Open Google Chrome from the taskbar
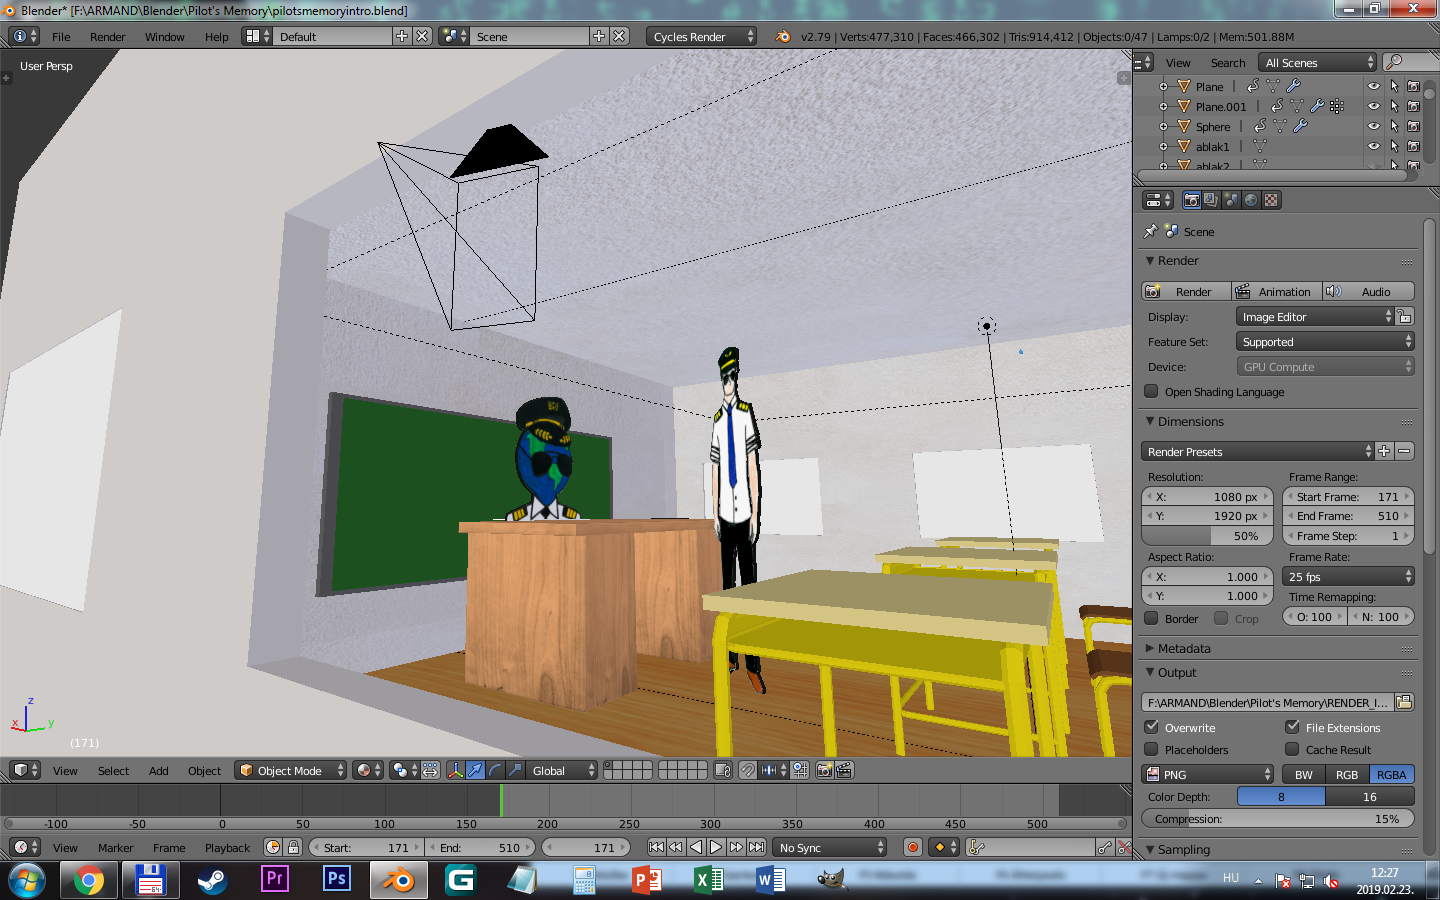The height and width of the screenshot is (900, 1440). [x=88, y=880]
